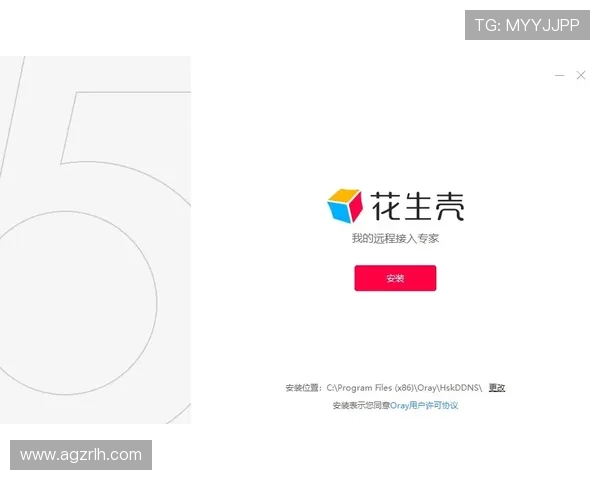Click the 我的远程接入专家 slogan text
600x480 pixels.
(395, 238)
